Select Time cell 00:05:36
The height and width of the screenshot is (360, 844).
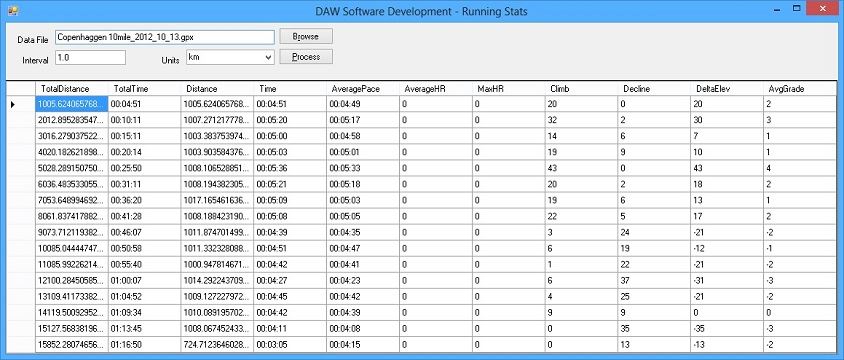click(x=290, y=168)
